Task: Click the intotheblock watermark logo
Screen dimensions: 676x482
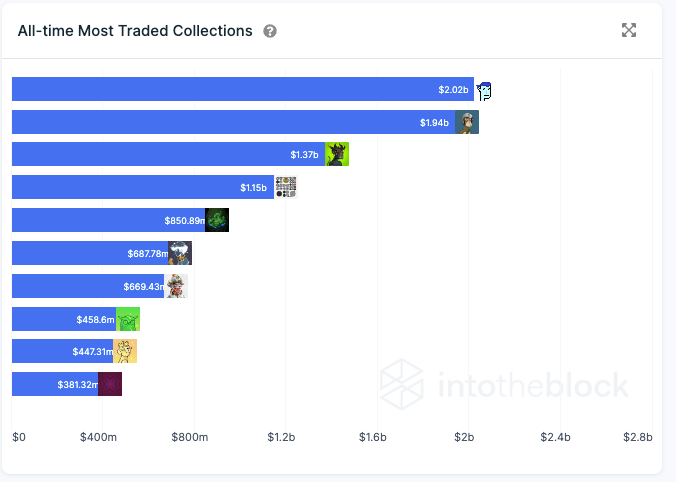Action: (504, 385)
